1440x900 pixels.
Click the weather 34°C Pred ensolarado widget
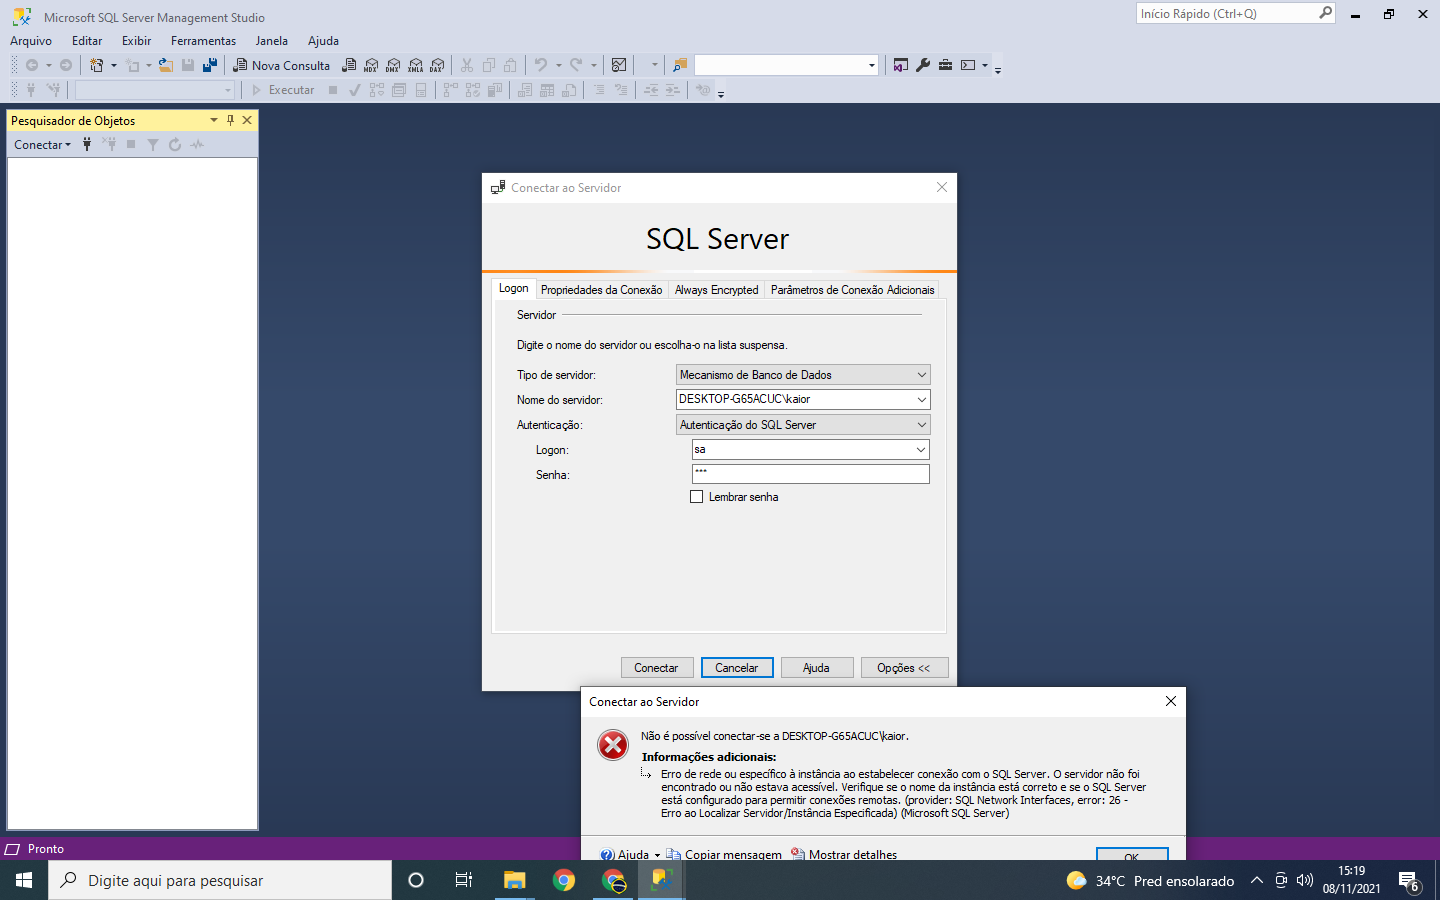pyautogui.click(x=1150, y=881)
